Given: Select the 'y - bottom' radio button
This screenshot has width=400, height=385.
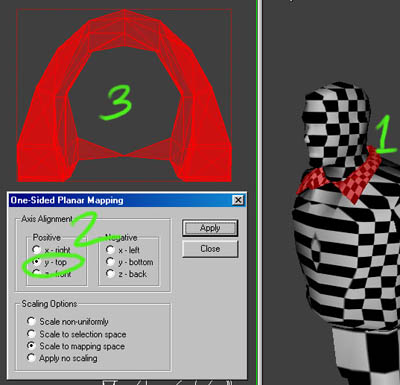Looking at the screenshot, I should click(110, 262).
